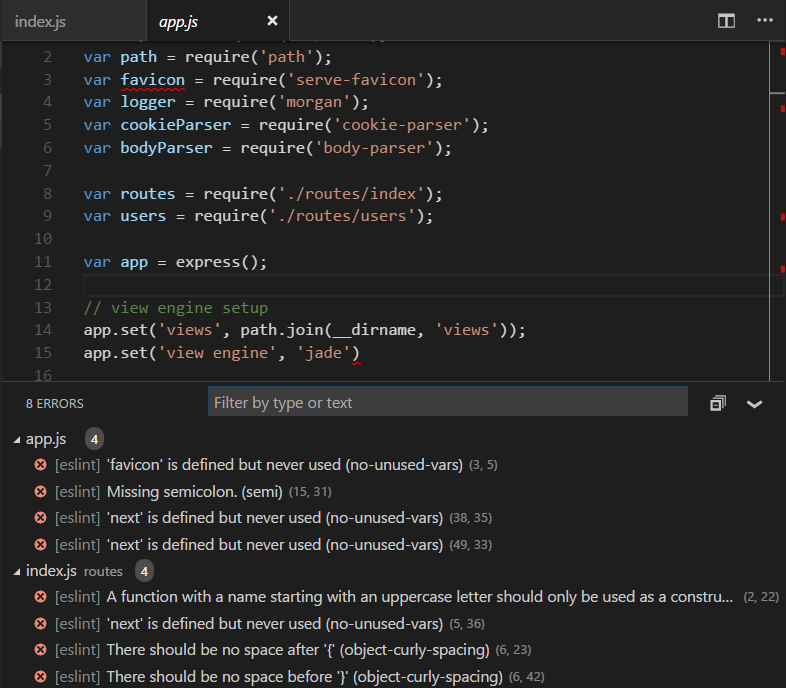
Task: Click the collapse all icon in Problems panel
Action: coord(717,403)
